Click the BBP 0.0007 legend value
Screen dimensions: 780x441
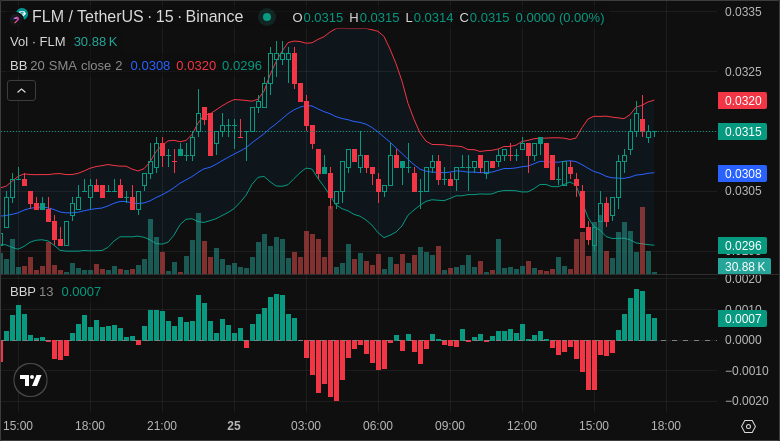81,291
